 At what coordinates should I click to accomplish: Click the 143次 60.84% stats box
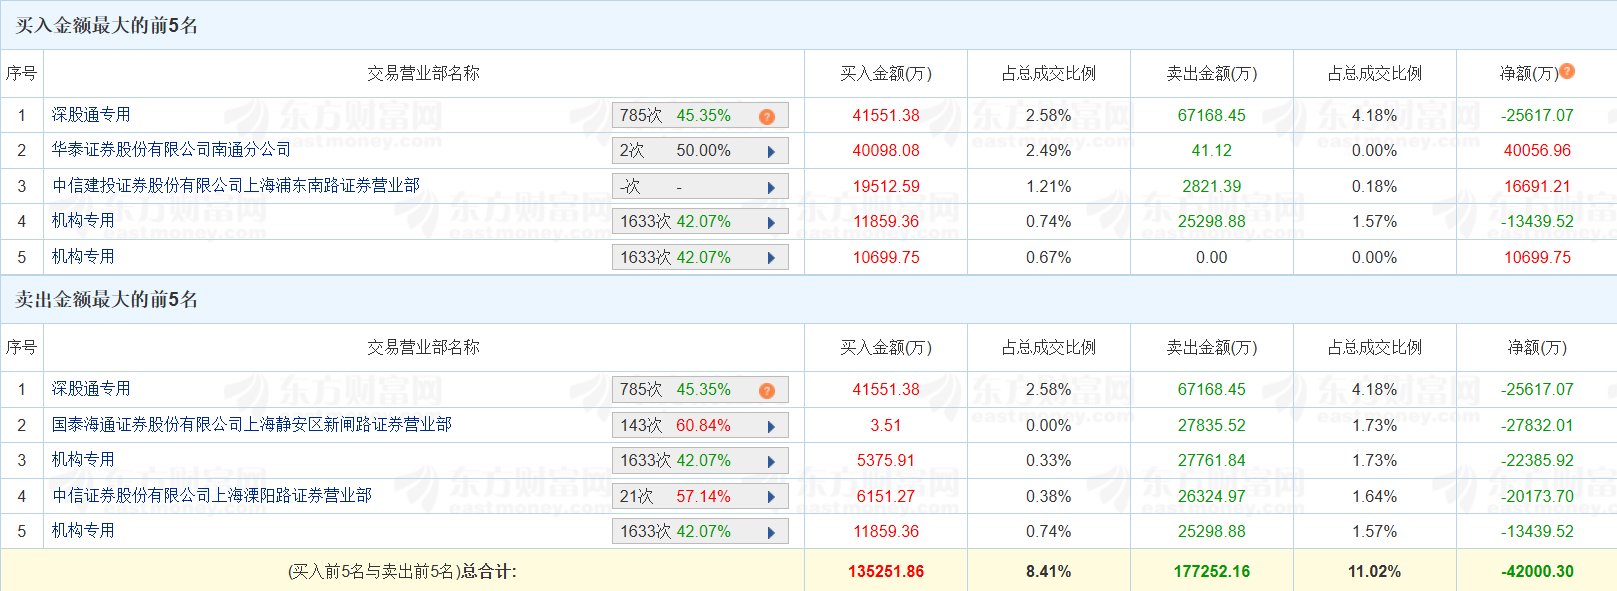click(690, 426)
